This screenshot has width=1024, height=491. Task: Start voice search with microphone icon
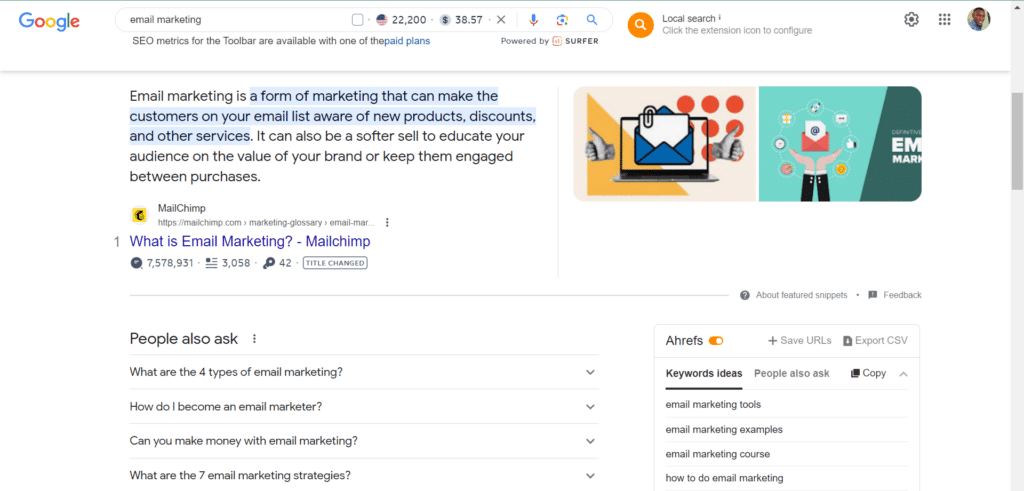pyautogui.click(x=534, y=20)
